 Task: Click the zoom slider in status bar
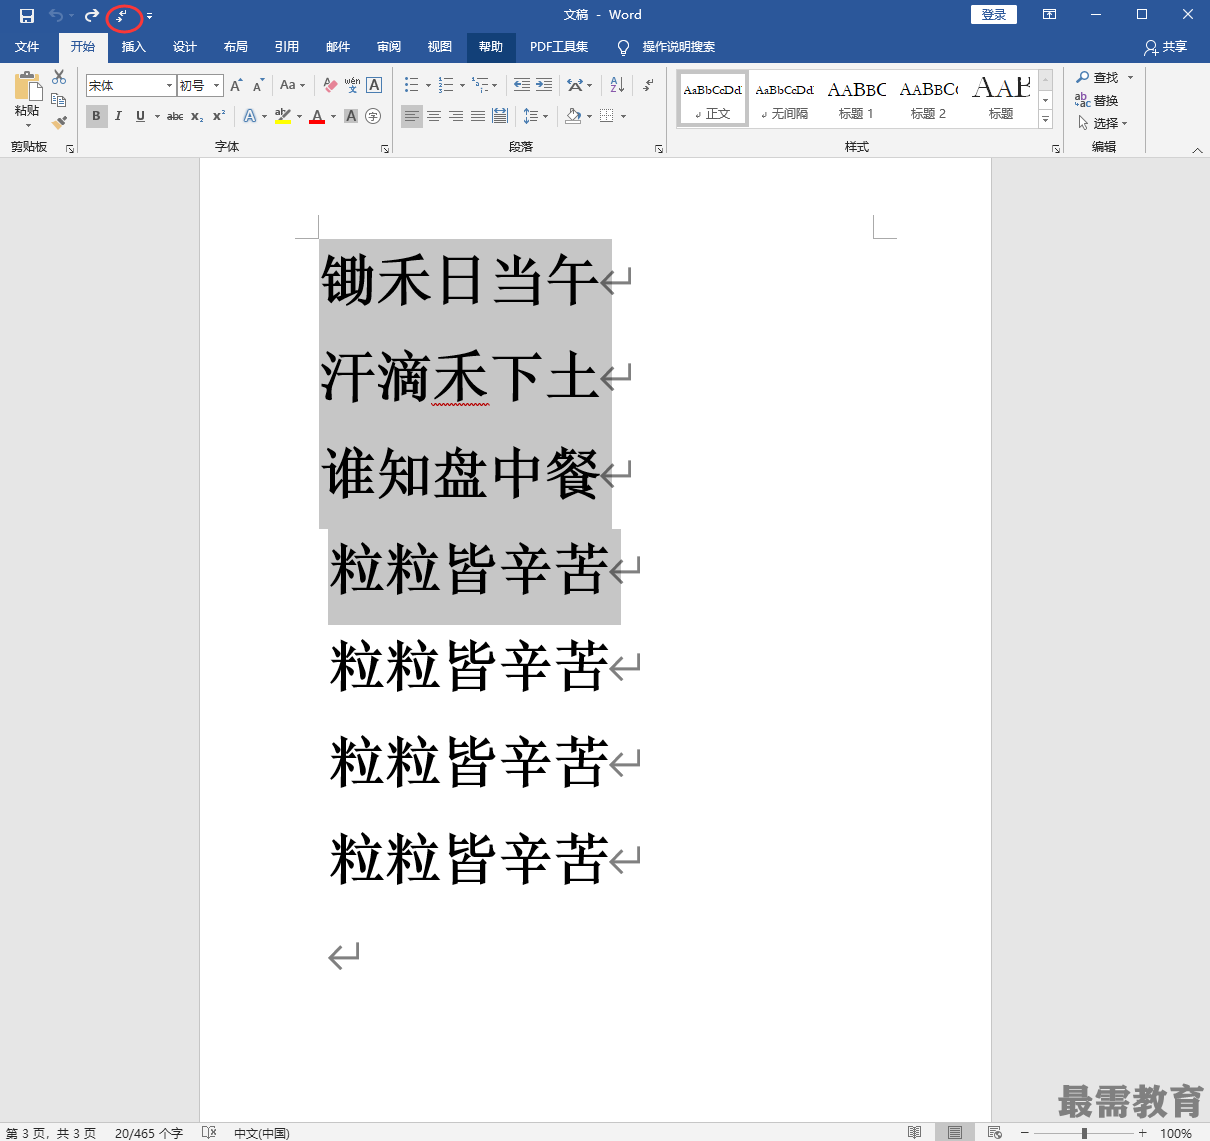[1084, 1133]
